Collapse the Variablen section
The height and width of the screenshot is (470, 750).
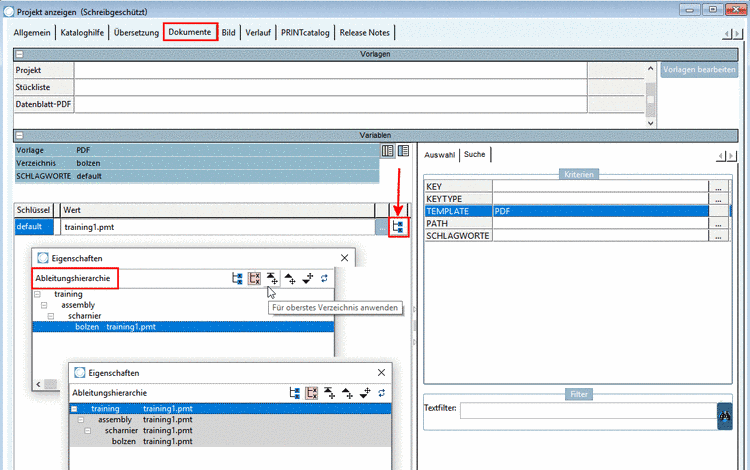click(x=19, y=135)
